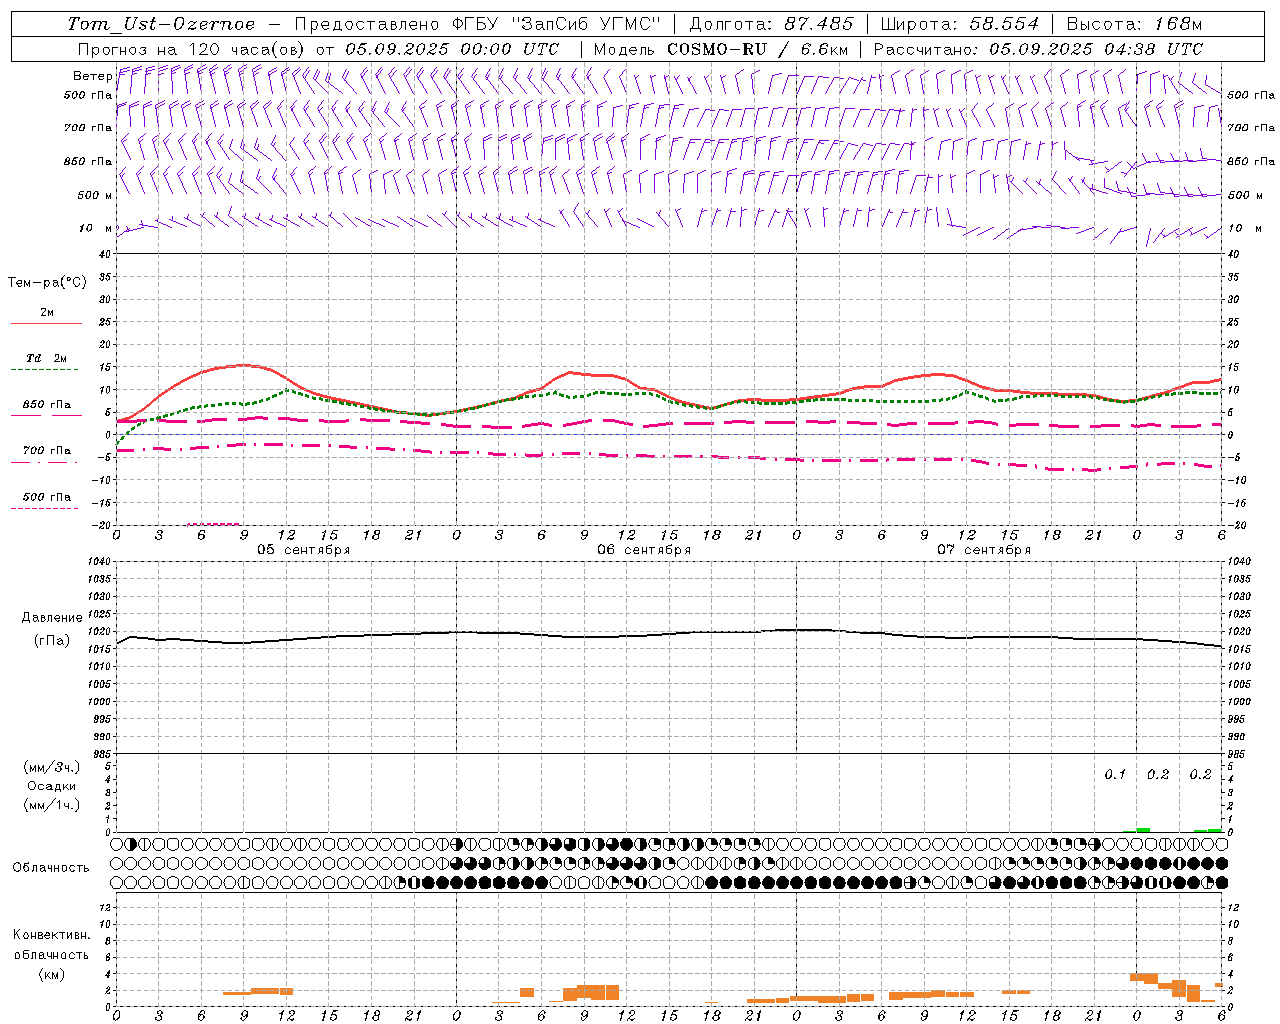The image size is (1280, 1024).
Task: Click the left '500 гПа' wind level label
Action: tap(88, 95)
